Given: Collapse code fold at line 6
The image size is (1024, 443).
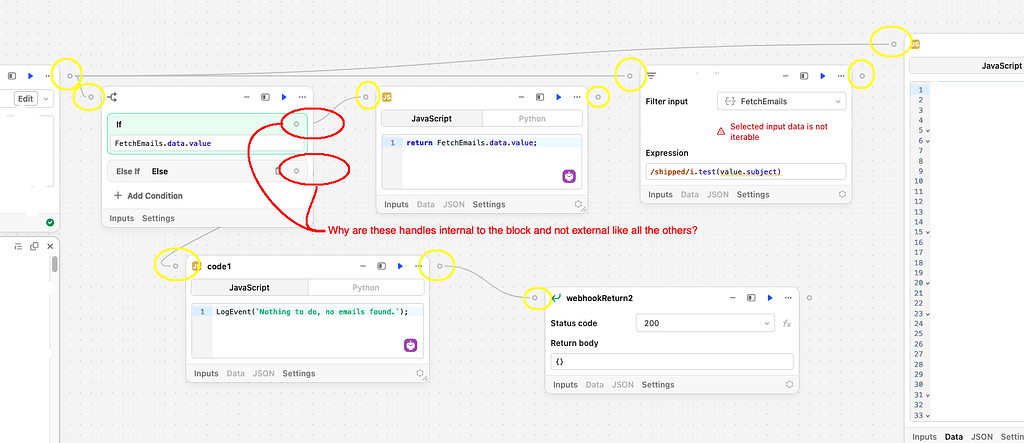Looking at the screenshot, I should pyautogui.click(x=927, y=140).
